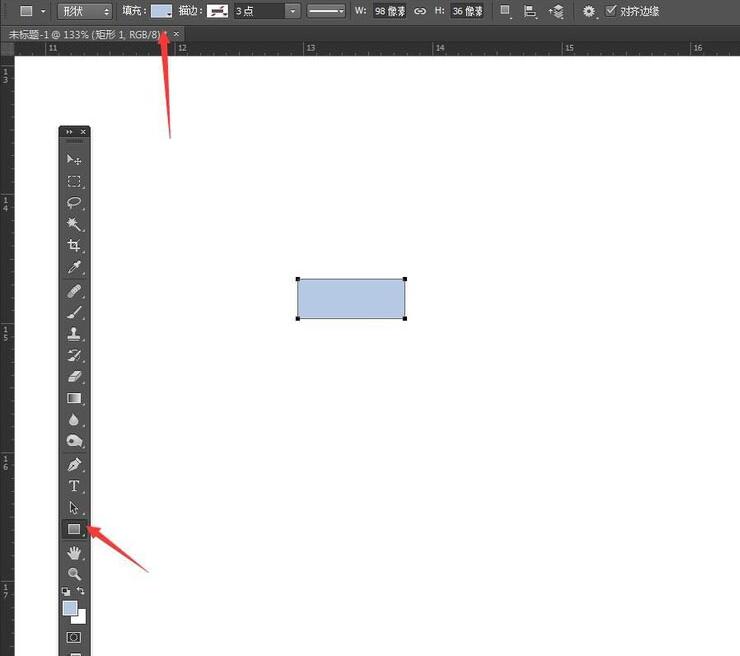
Task: Select the Hand tool
Action: (74, 552)
